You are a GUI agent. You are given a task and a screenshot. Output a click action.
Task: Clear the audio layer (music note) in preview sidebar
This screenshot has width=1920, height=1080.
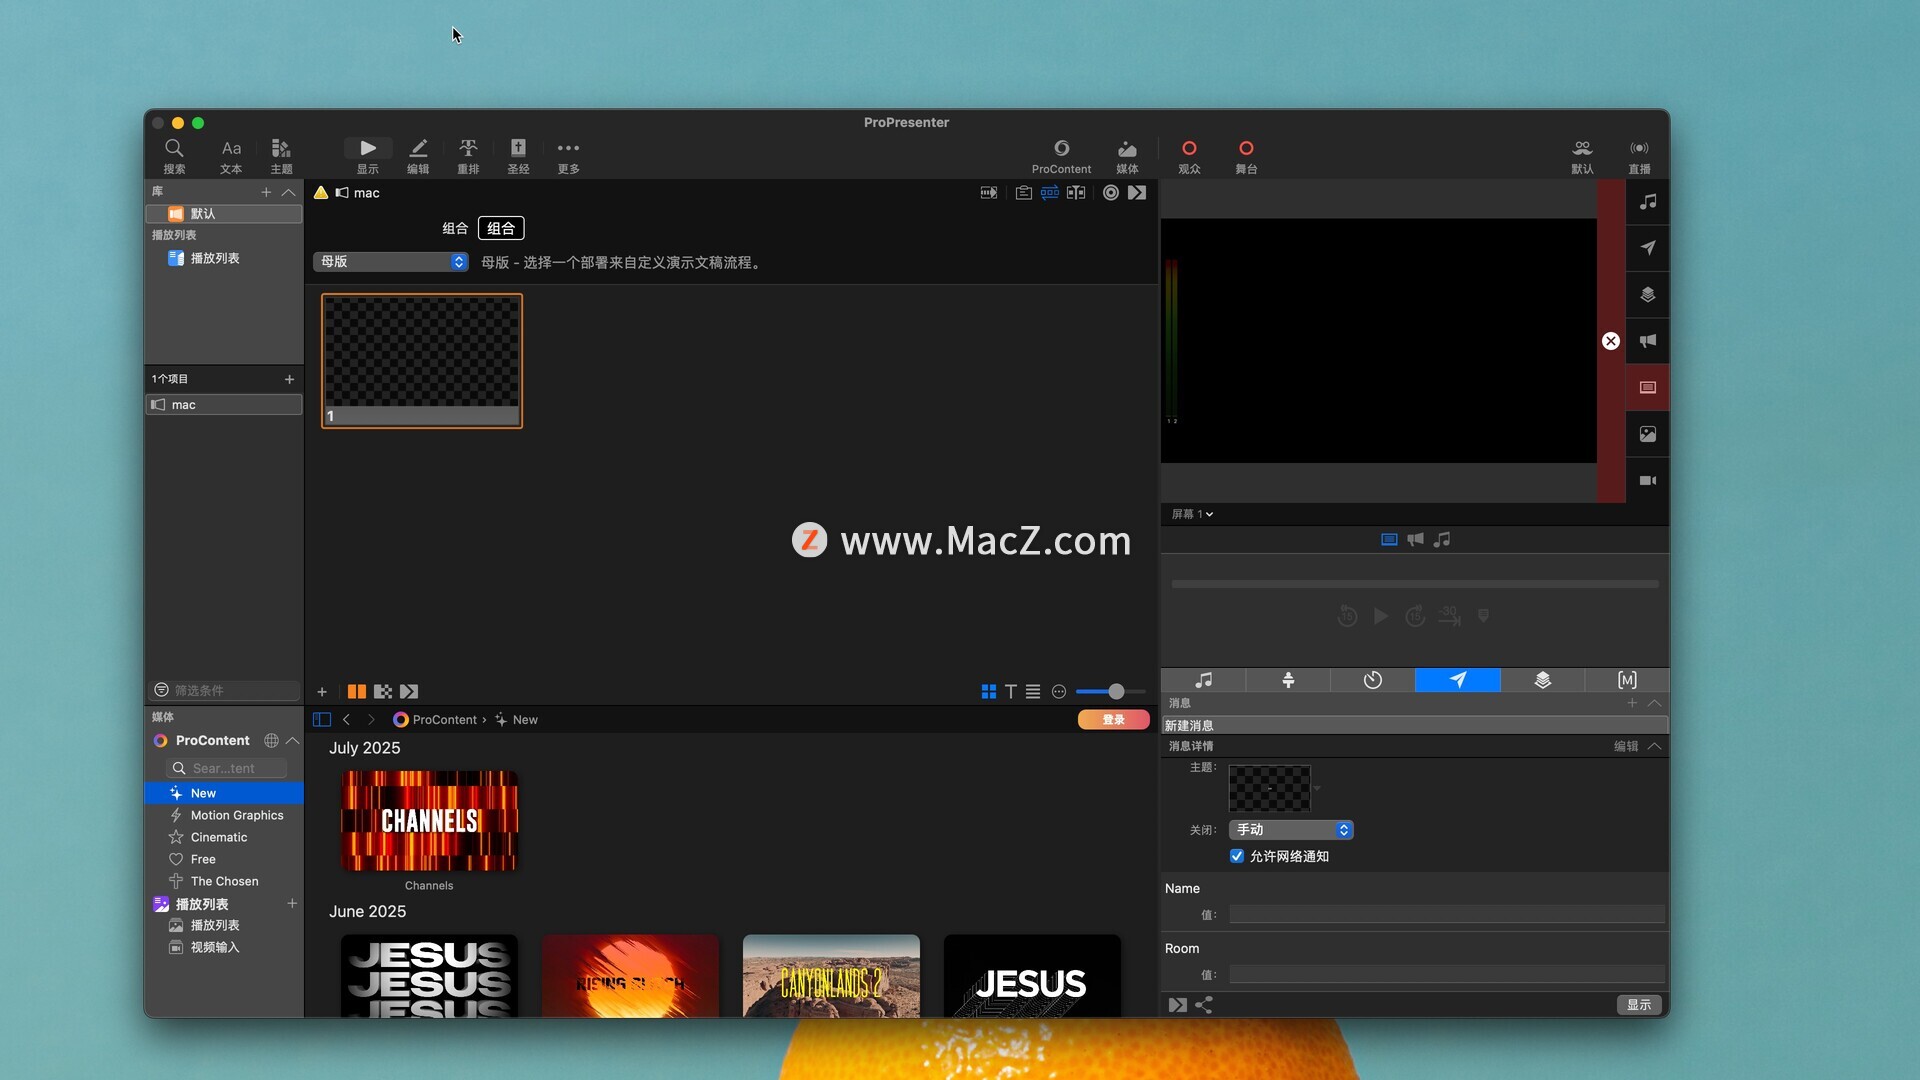(x=1648, y=202)
